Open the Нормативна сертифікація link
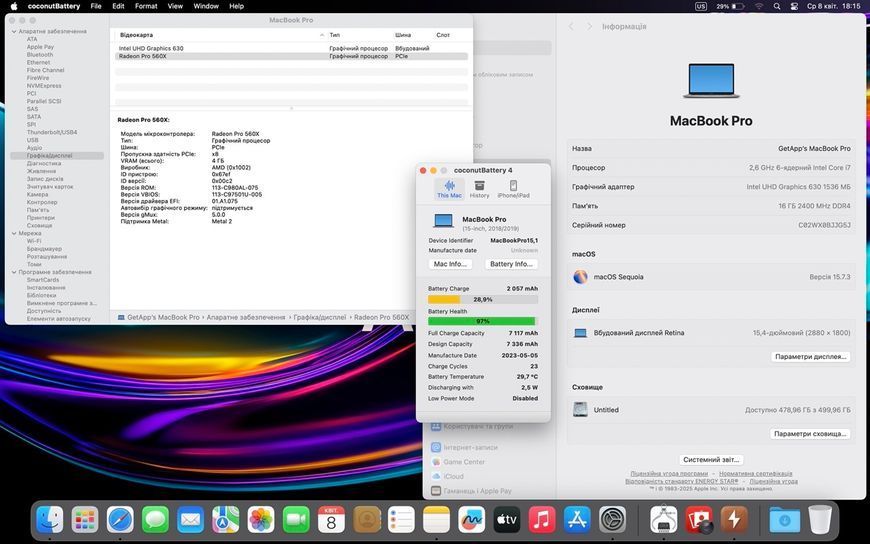This screenshot has height=544, width=870. [756, 474]
